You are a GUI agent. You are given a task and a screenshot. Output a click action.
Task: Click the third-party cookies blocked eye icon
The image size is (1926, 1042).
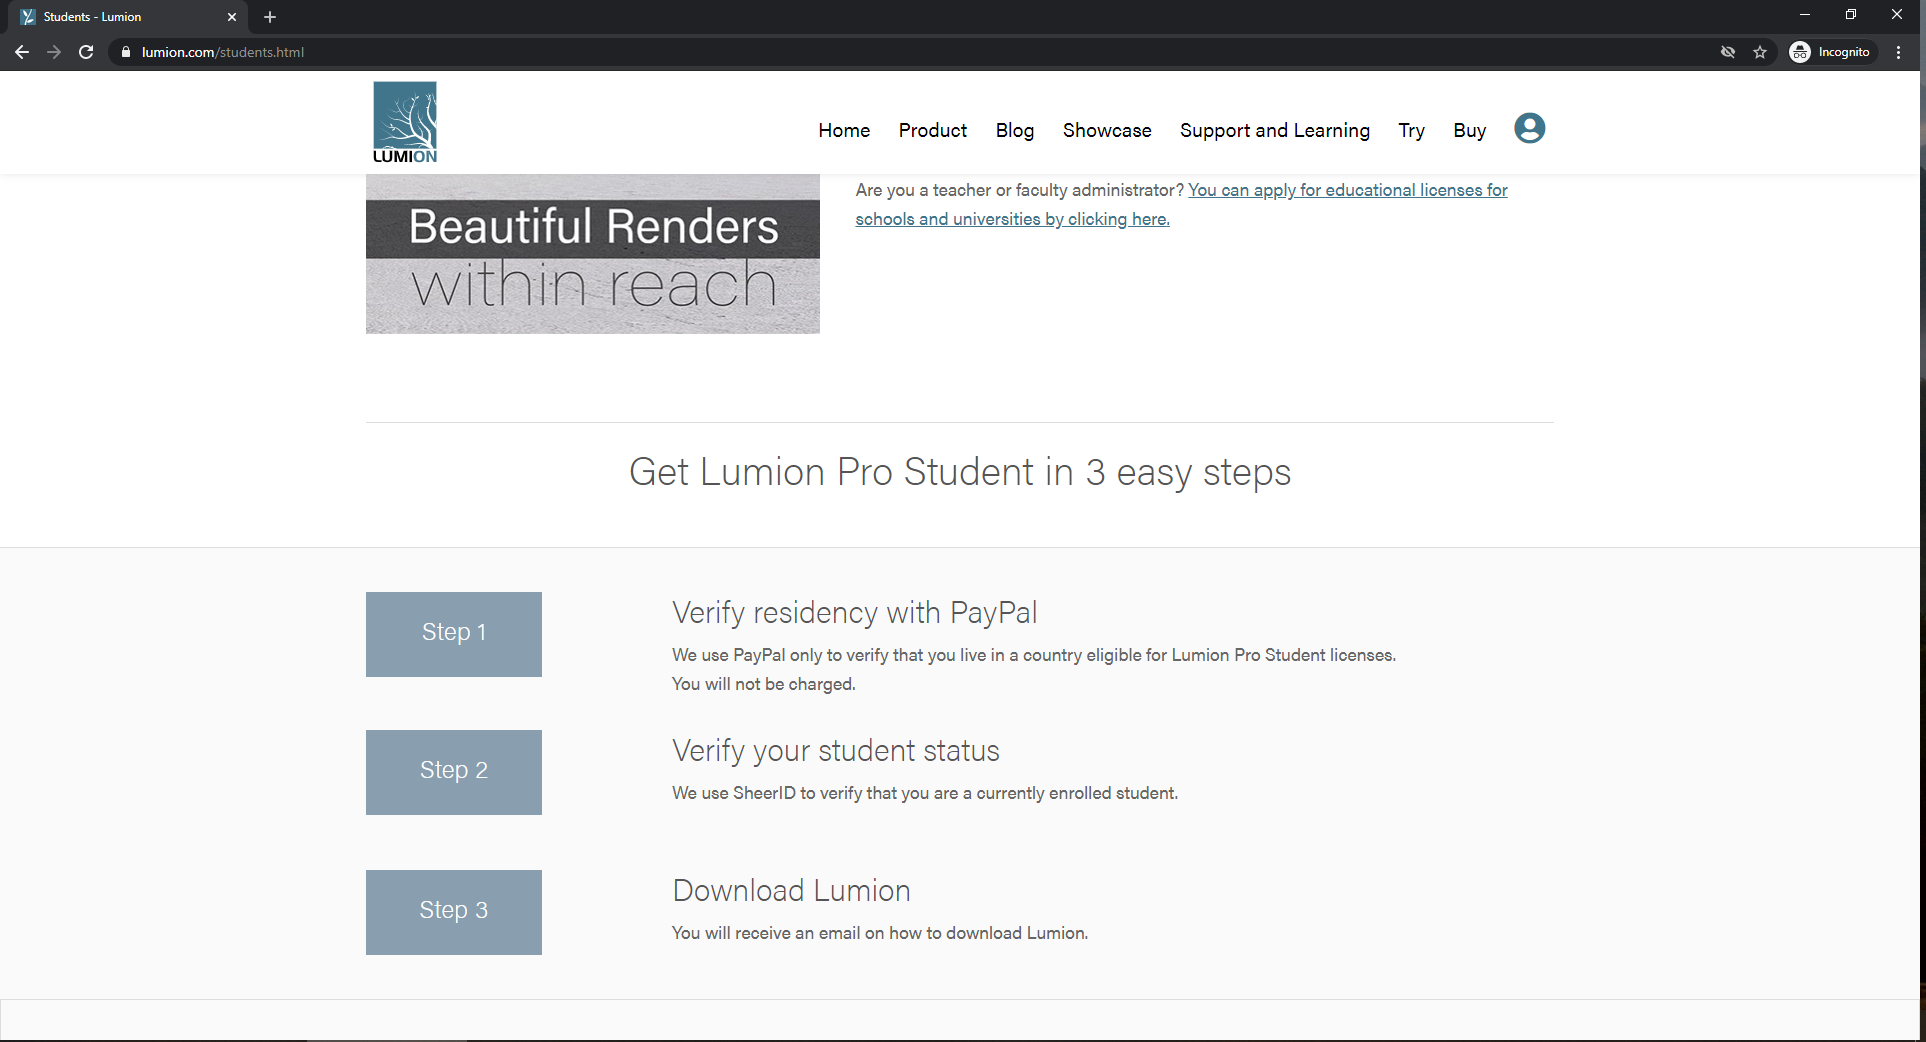tap(1728, 52)
